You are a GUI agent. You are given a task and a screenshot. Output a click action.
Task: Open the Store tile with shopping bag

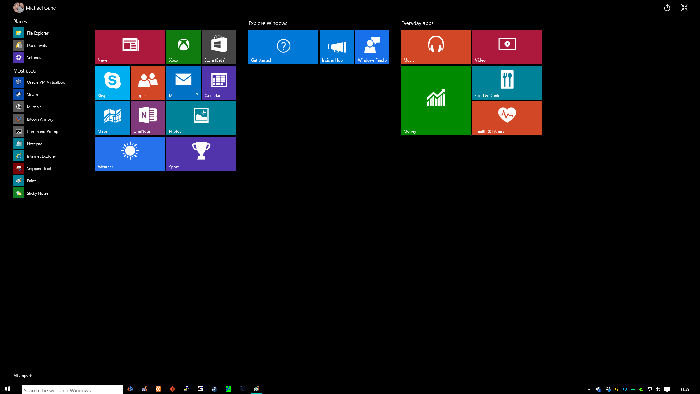click(x=219, y=47)
